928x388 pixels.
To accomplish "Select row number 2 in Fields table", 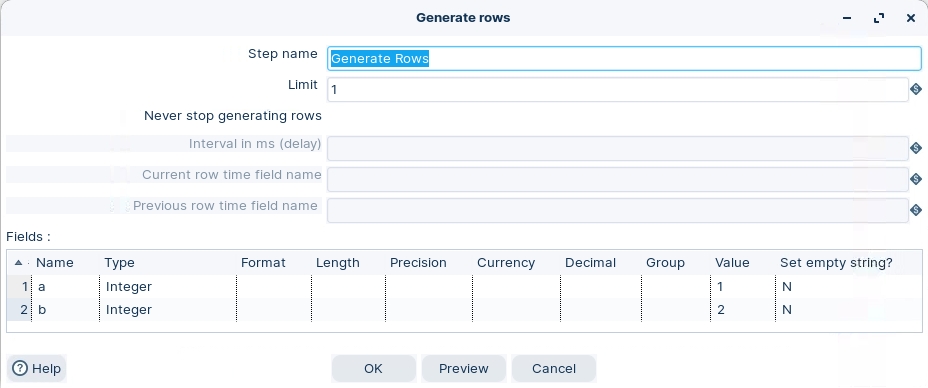I will click(x=20, y=310).
